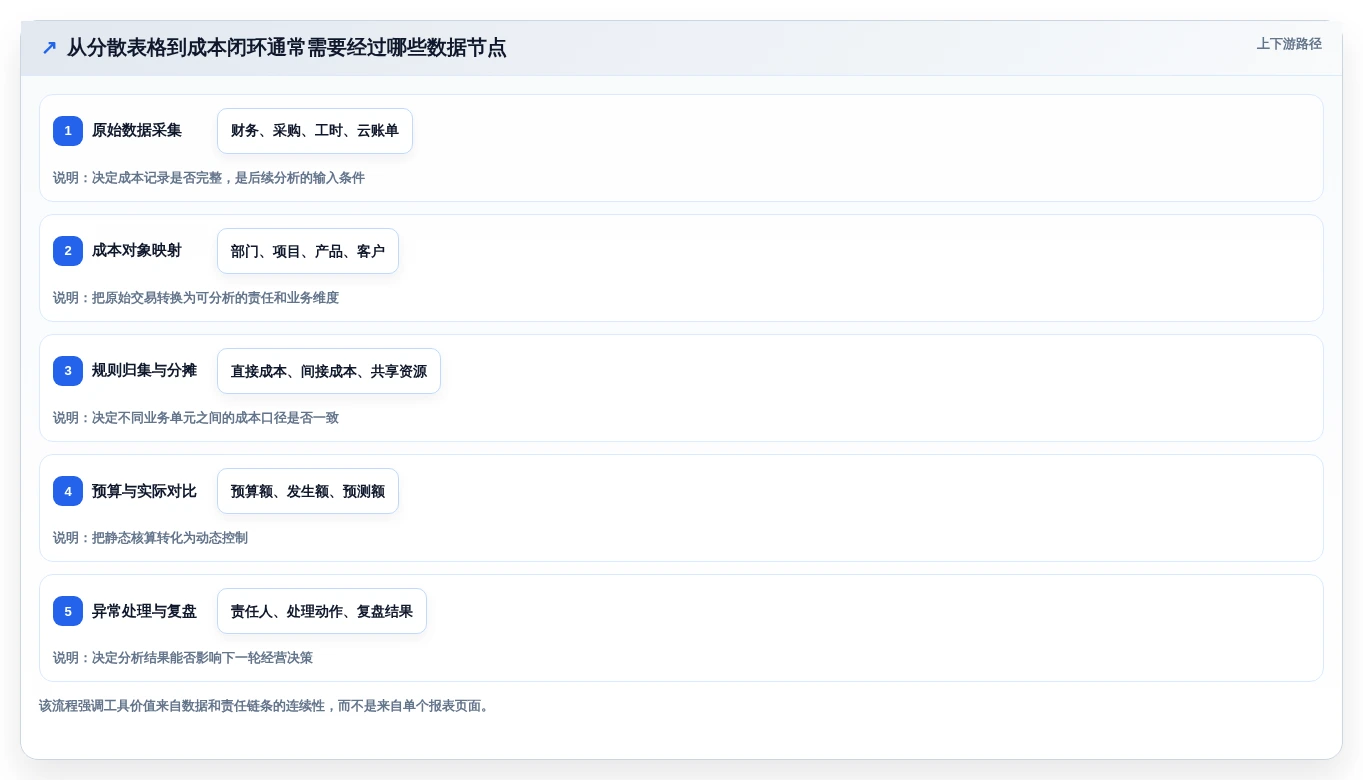Click the note 决定分析结果能否影响下一轮经营决策

(x=183, y=658)
